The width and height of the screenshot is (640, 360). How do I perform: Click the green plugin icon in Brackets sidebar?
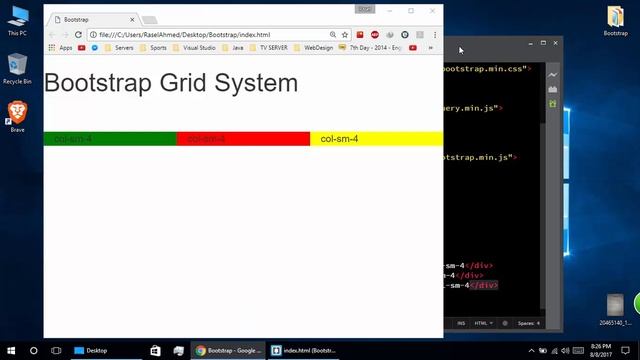coord(553,104)
